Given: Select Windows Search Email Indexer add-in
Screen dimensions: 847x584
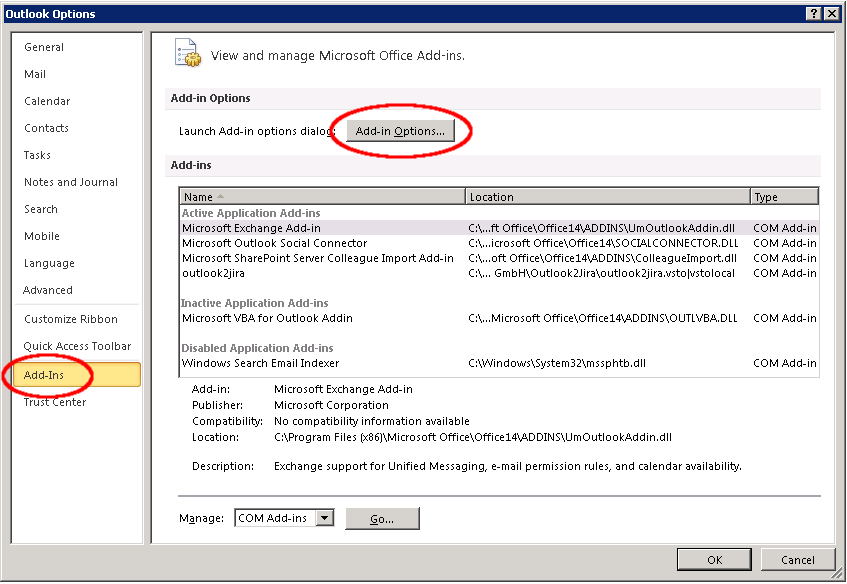Looking at the screenshot, I should (260, 363).
